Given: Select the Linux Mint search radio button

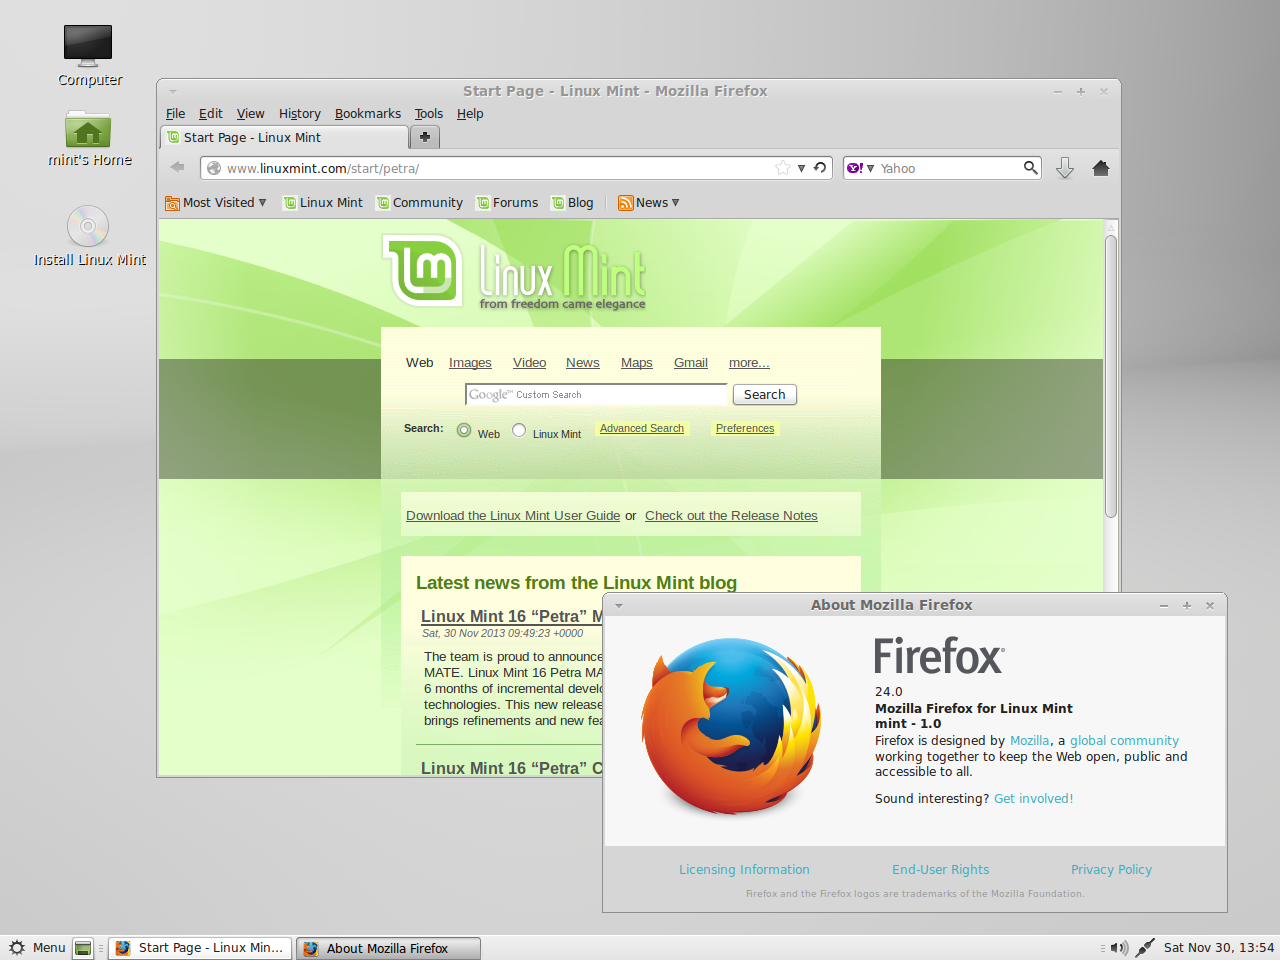Looking at the screenshot, I should click(x=518, y=429).
